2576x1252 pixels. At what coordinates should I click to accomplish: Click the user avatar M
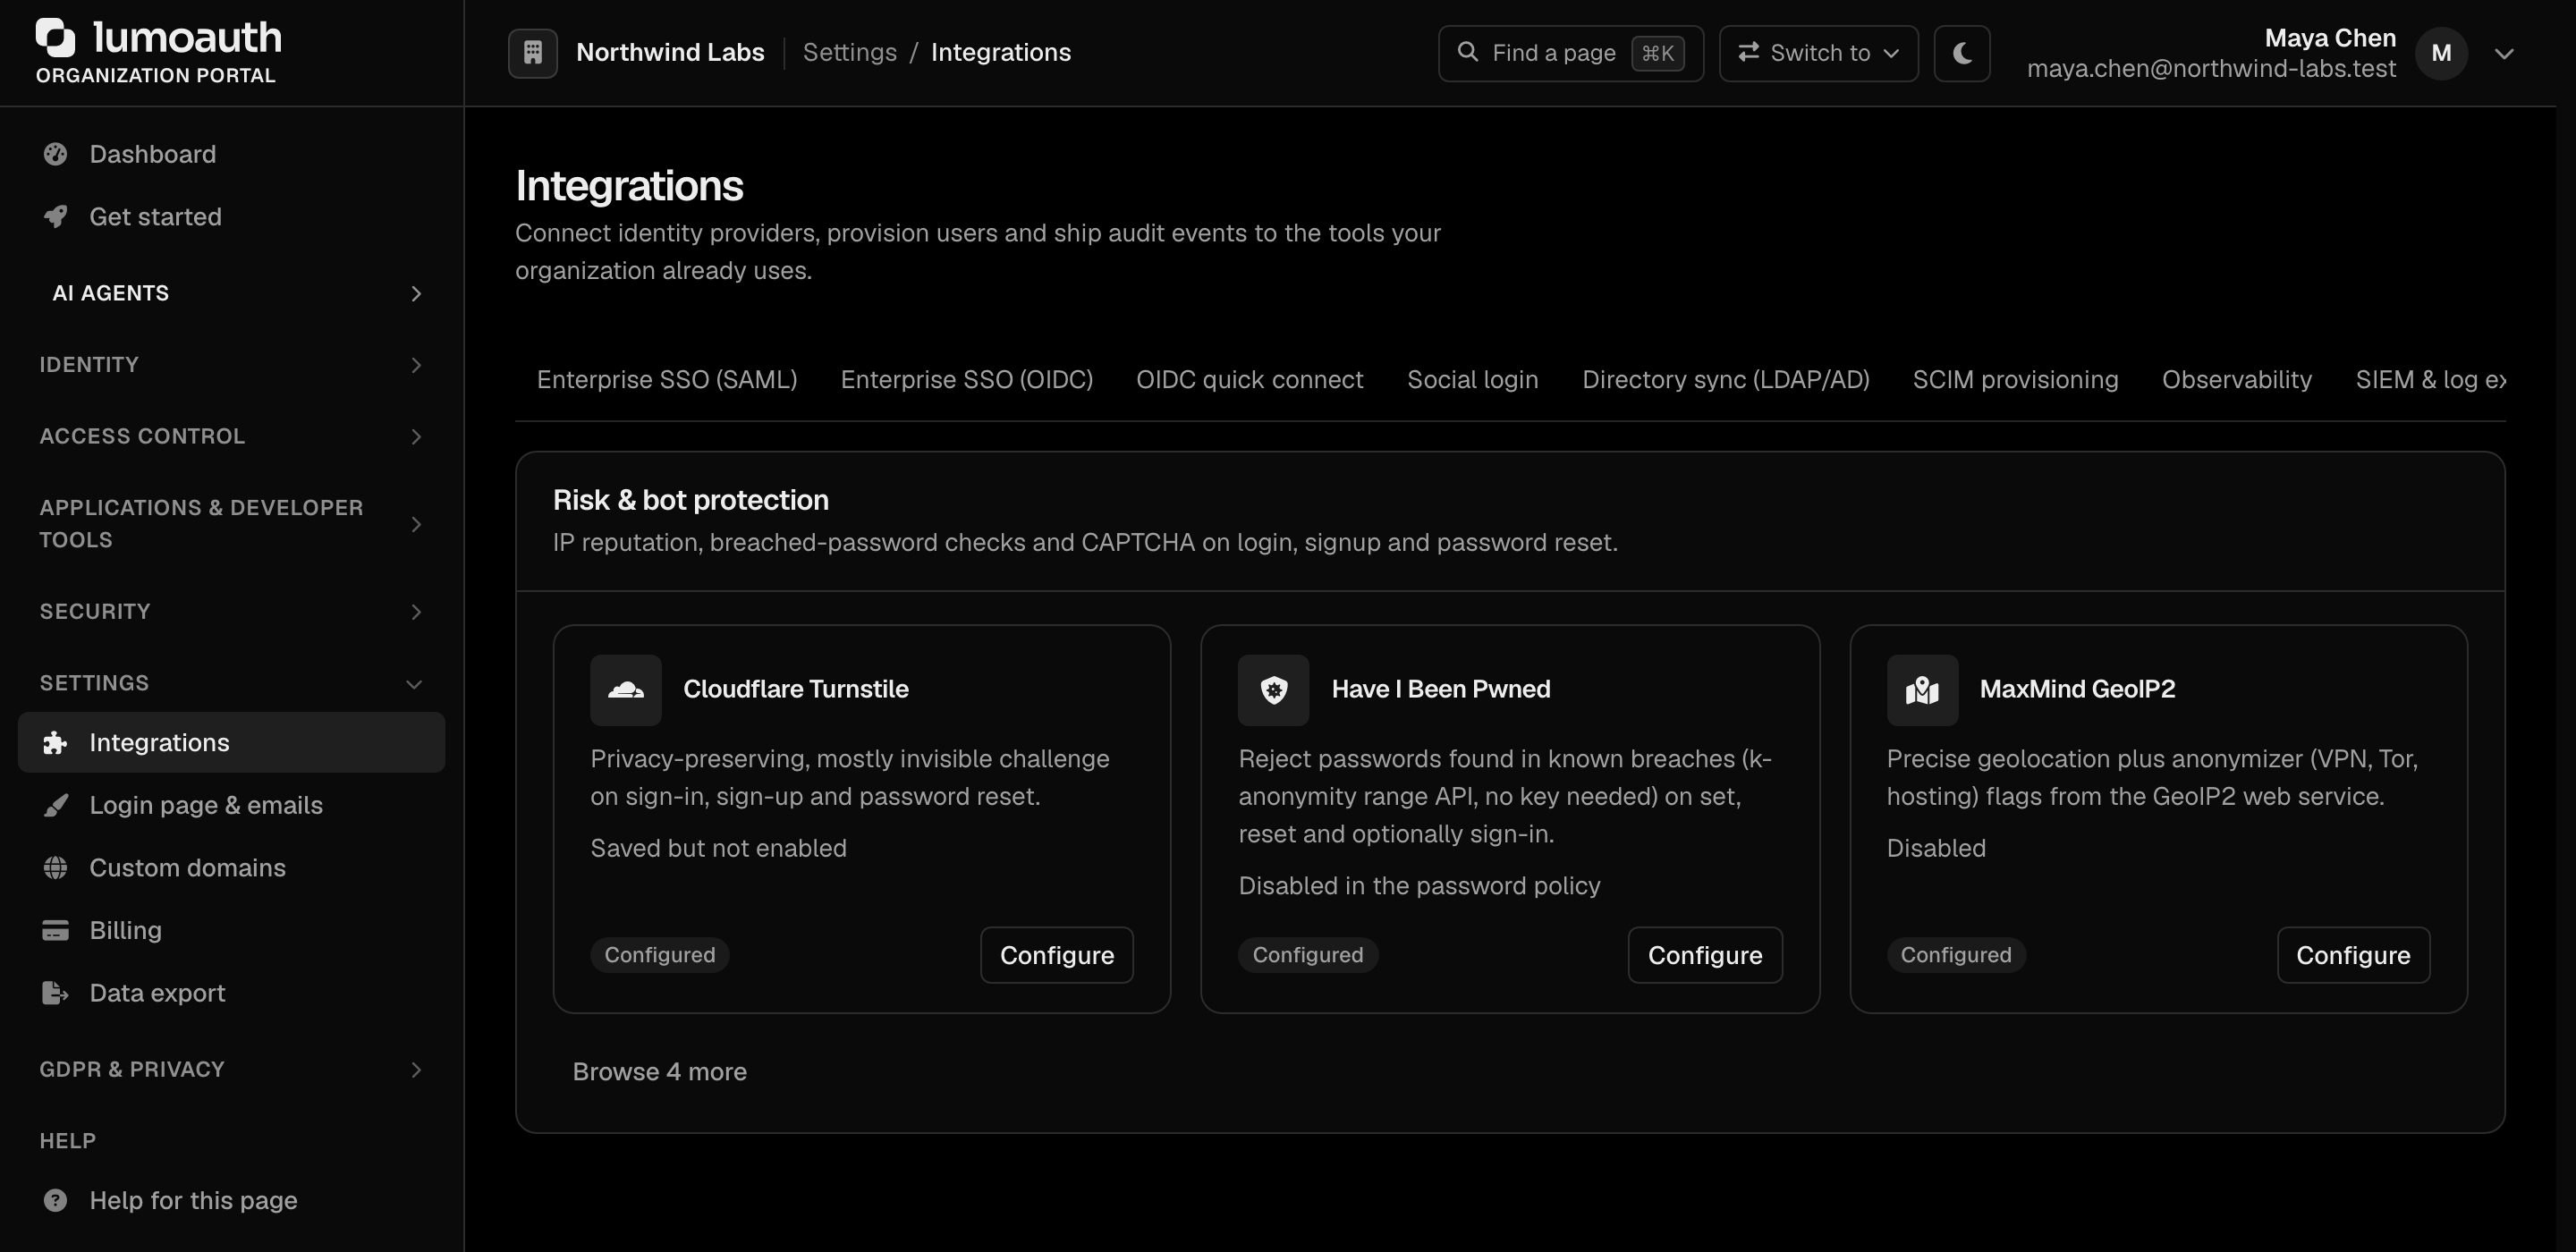[x=2441, y=53]
